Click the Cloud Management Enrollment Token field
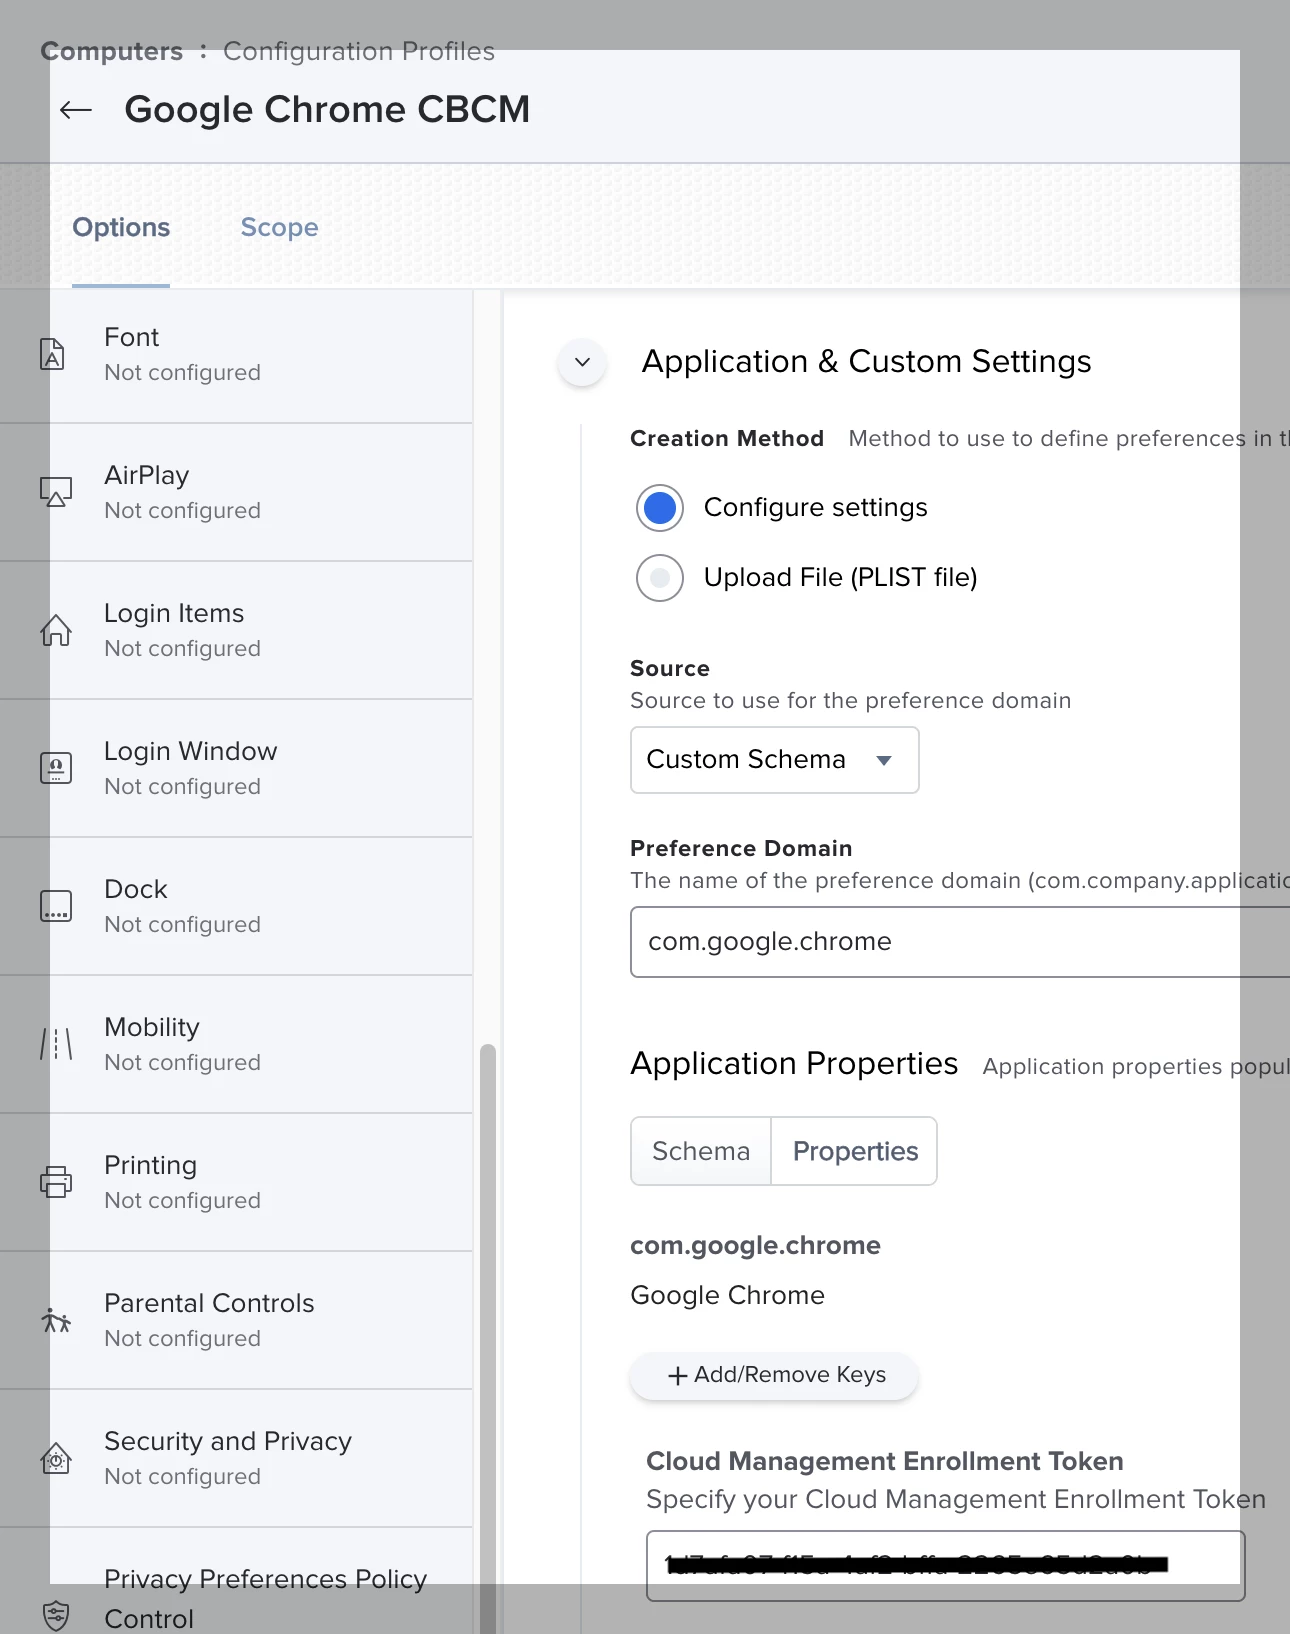1290x1634 pixels. pos(945,1566)
